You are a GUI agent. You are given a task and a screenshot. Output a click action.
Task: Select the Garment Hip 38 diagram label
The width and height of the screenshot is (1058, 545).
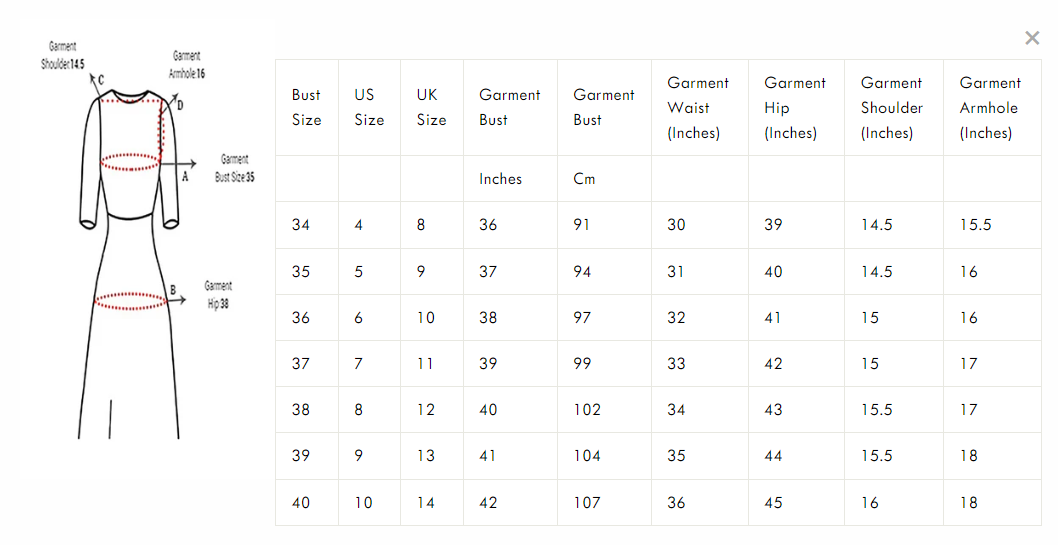pos(218,295)
